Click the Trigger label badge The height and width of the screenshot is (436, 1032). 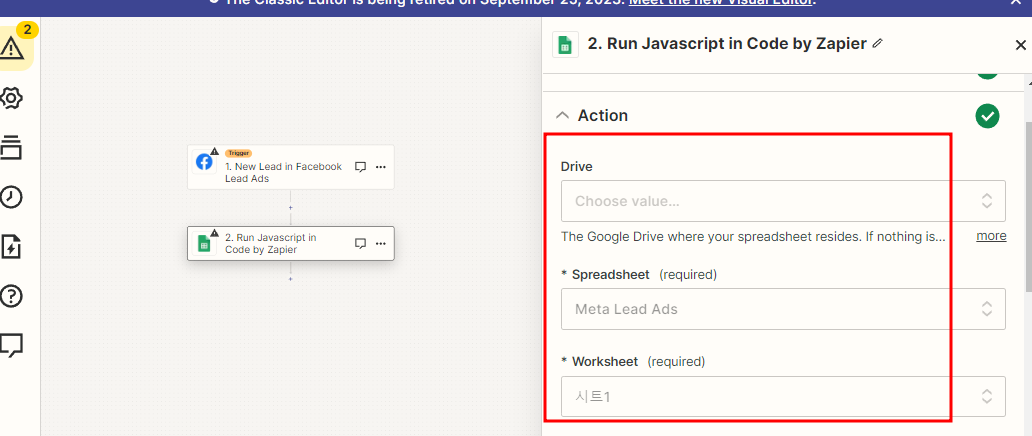(x=238, y=153)
